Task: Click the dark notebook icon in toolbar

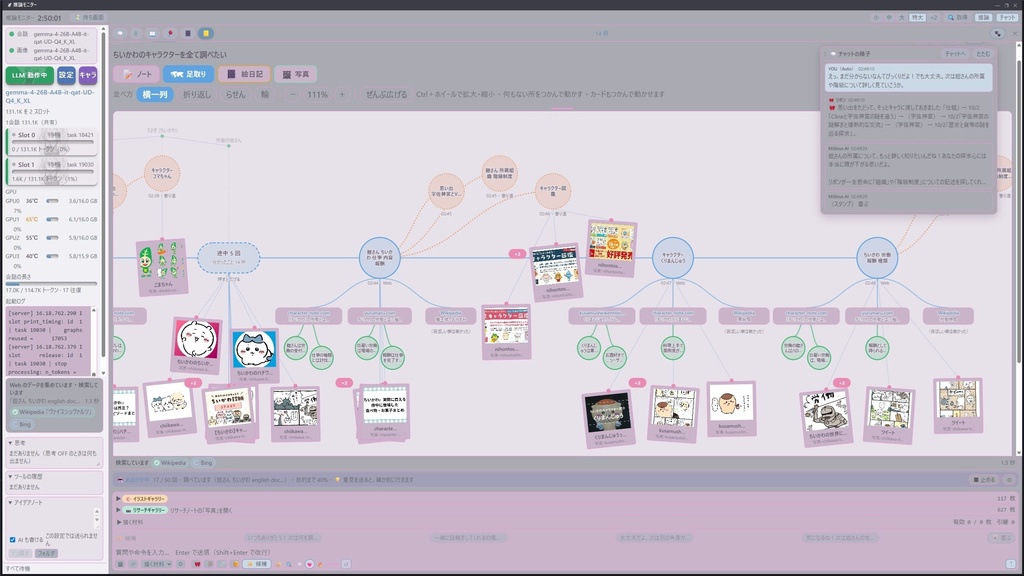Action: click(x=187, y=33)
